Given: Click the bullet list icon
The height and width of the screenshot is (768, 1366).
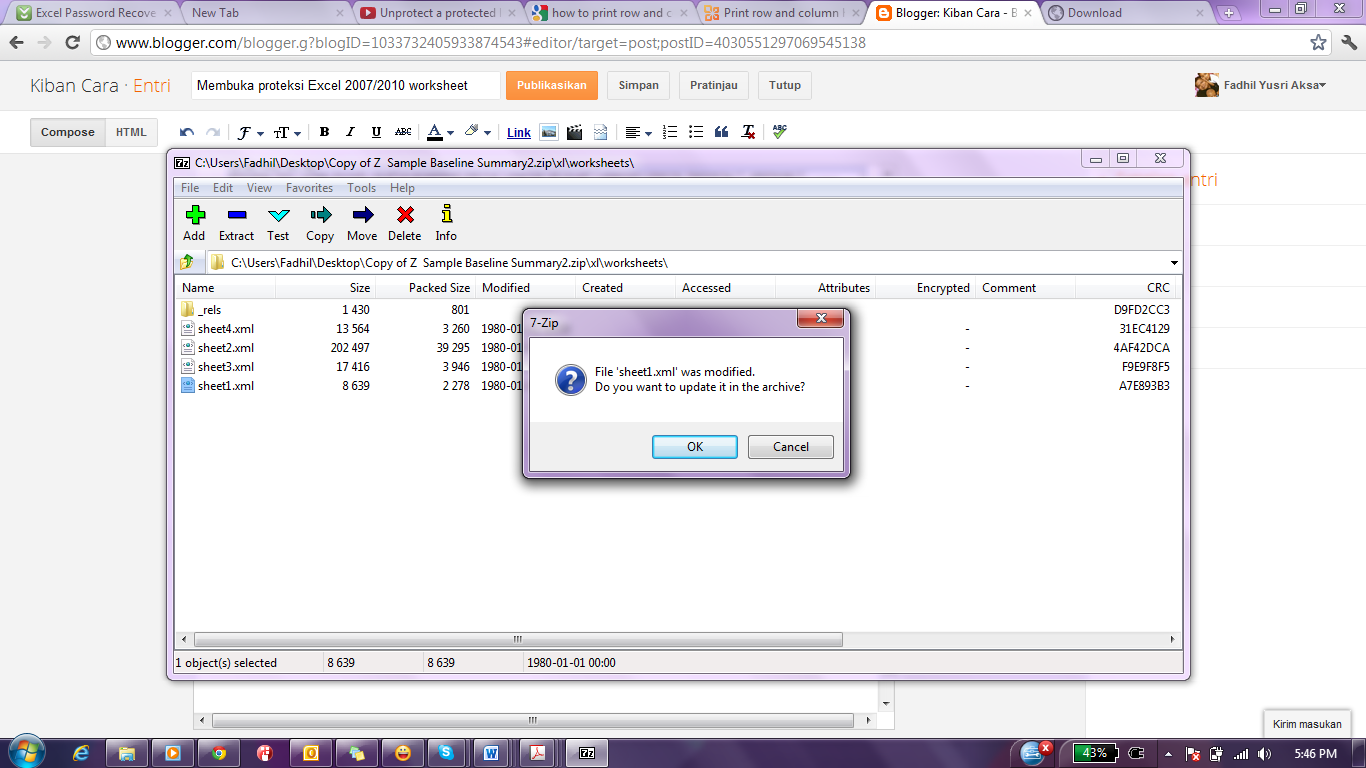Looking at the screenshot, I should click(696, 132).
